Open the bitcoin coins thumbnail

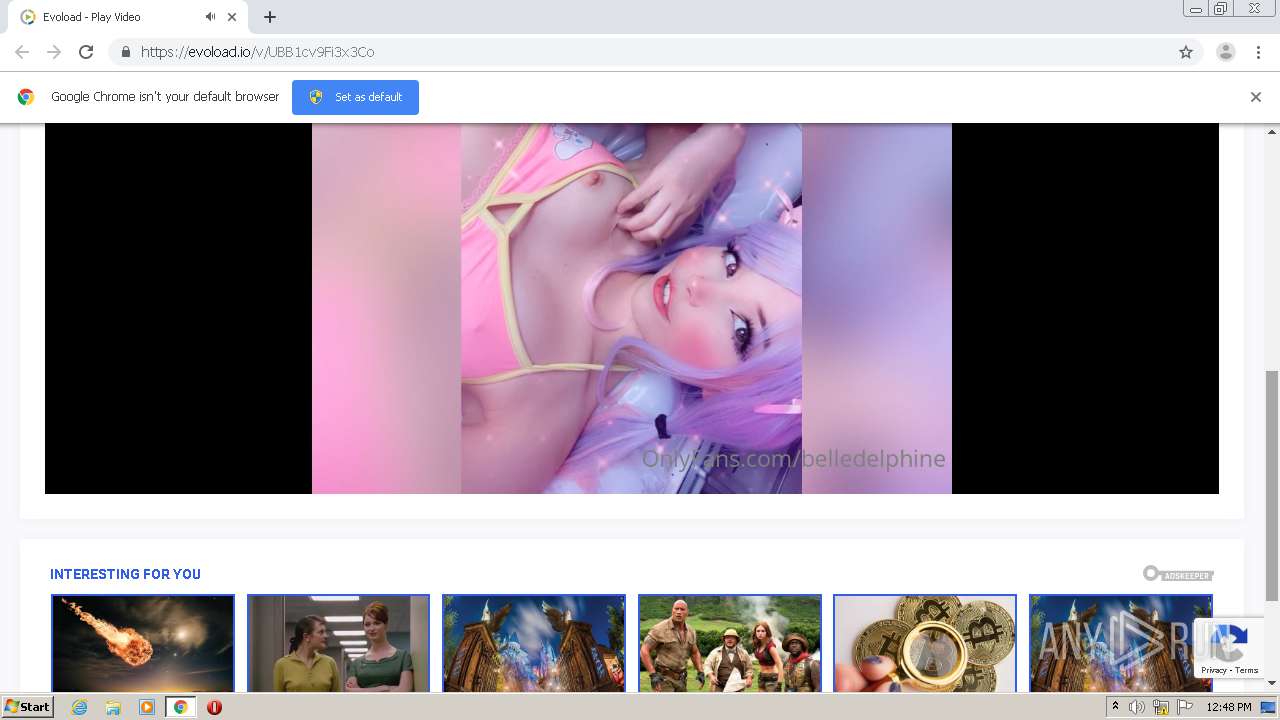(925, 643)
